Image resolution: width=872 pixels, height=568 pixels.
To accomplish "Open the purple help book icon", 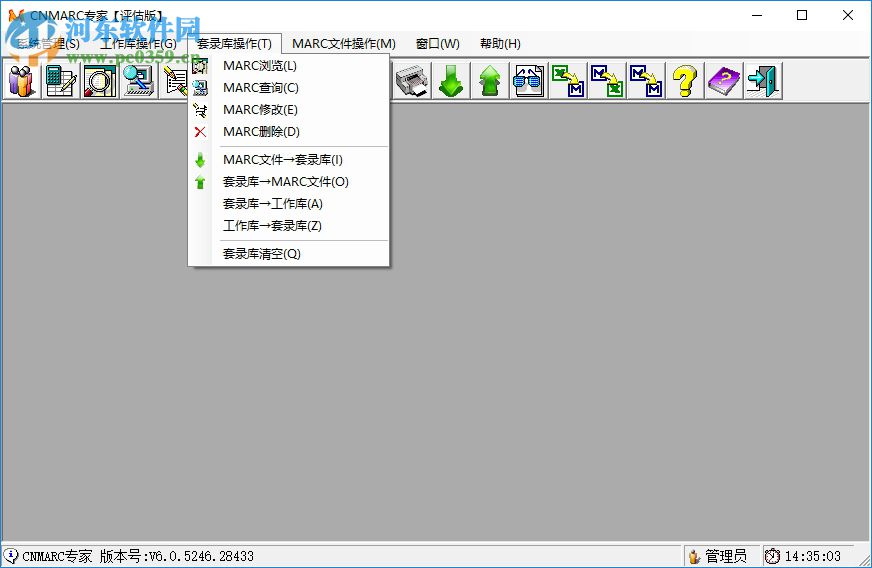I will click(724, 81).
